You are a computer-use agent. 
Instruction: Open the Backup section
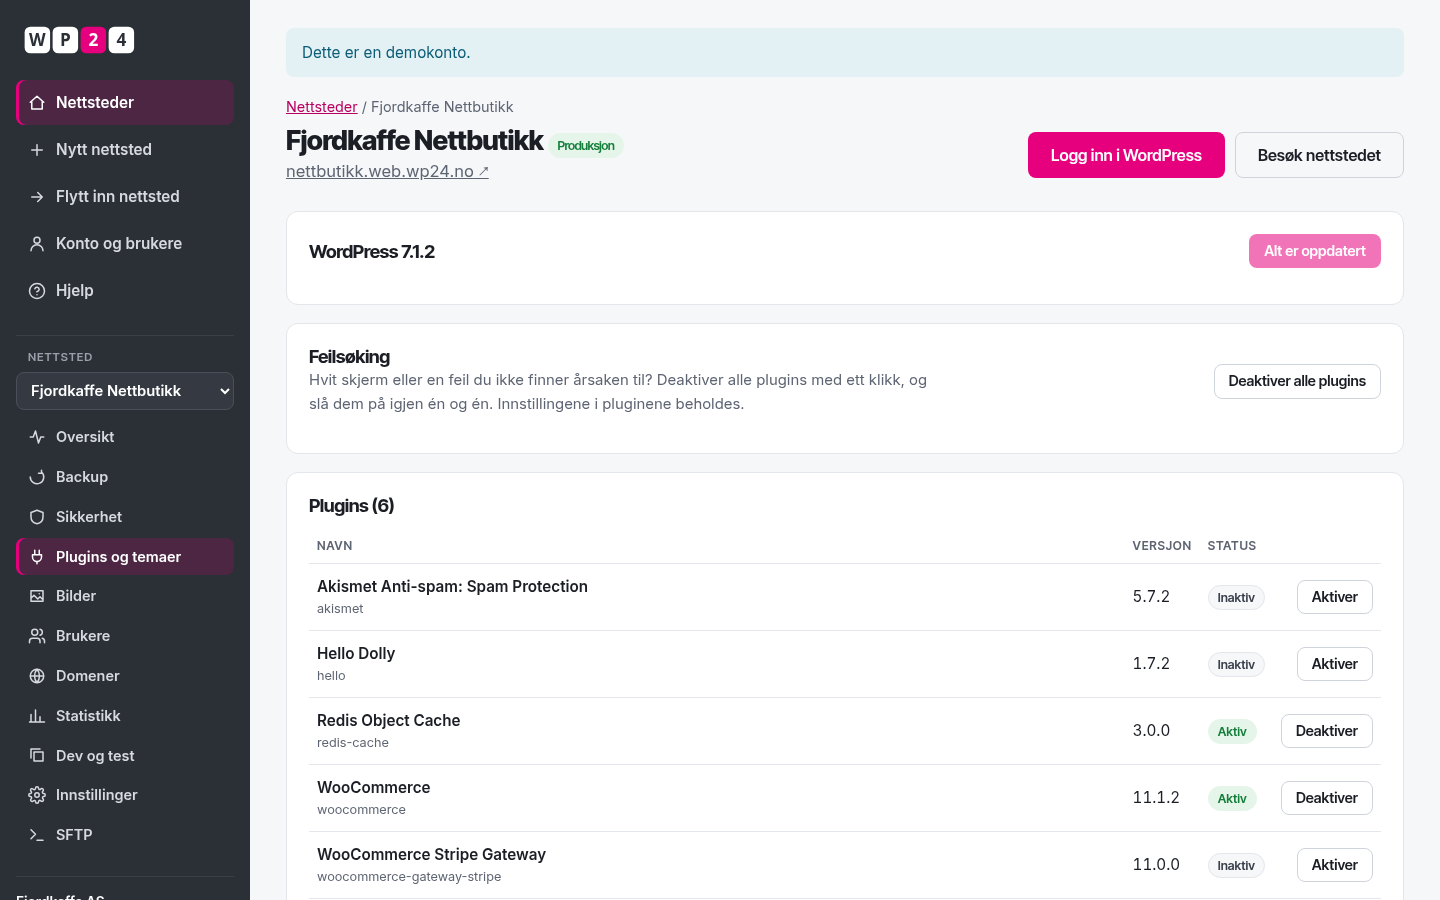(125, 477)
